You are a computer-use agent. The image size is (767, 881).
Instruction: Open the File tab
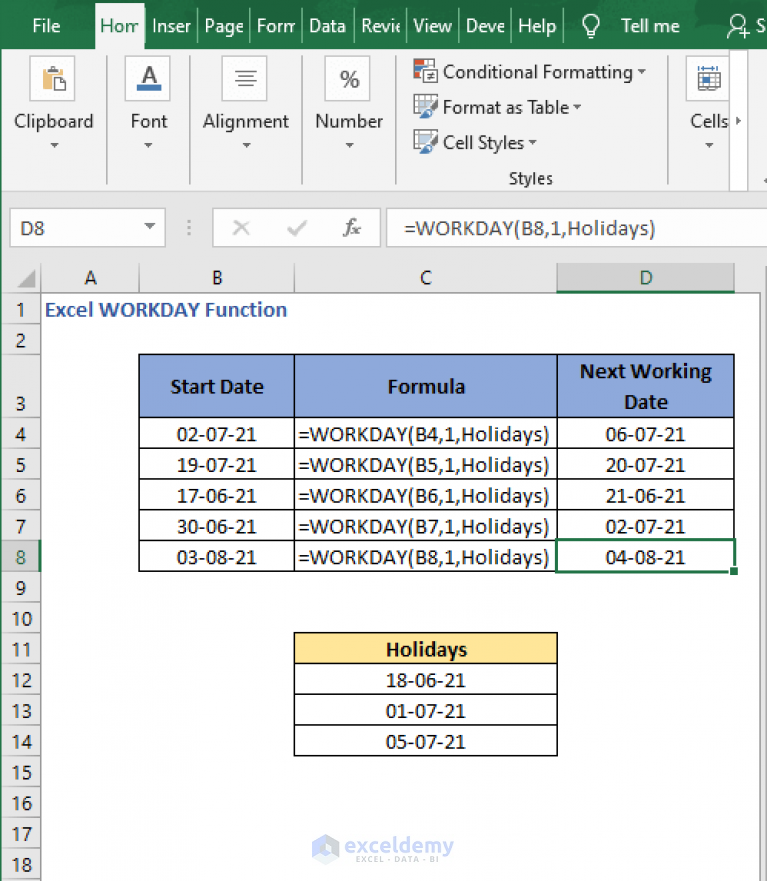pyautogui.click(x=46, y=26)
